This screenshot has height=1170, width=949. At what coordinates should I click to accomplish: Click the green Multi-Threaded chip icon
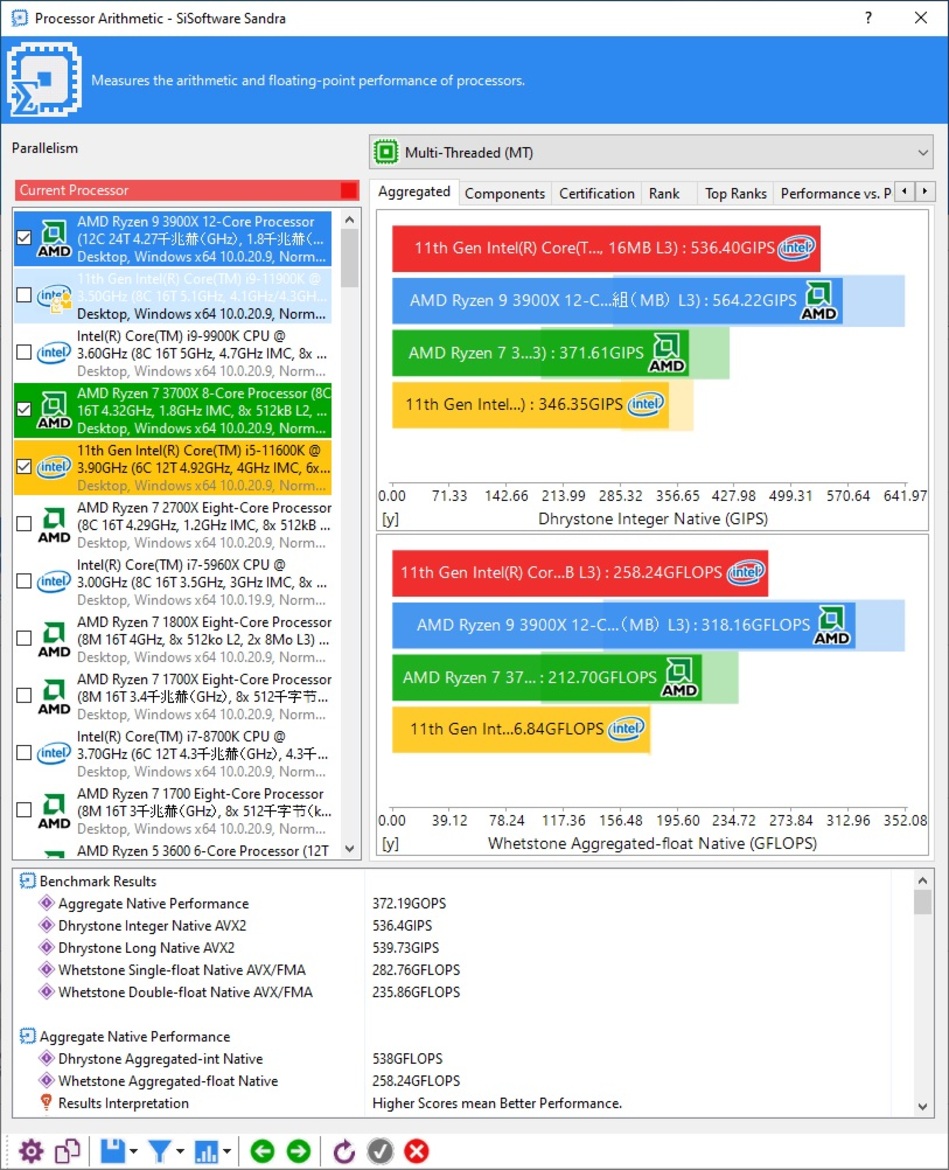(x=386, y=152)
